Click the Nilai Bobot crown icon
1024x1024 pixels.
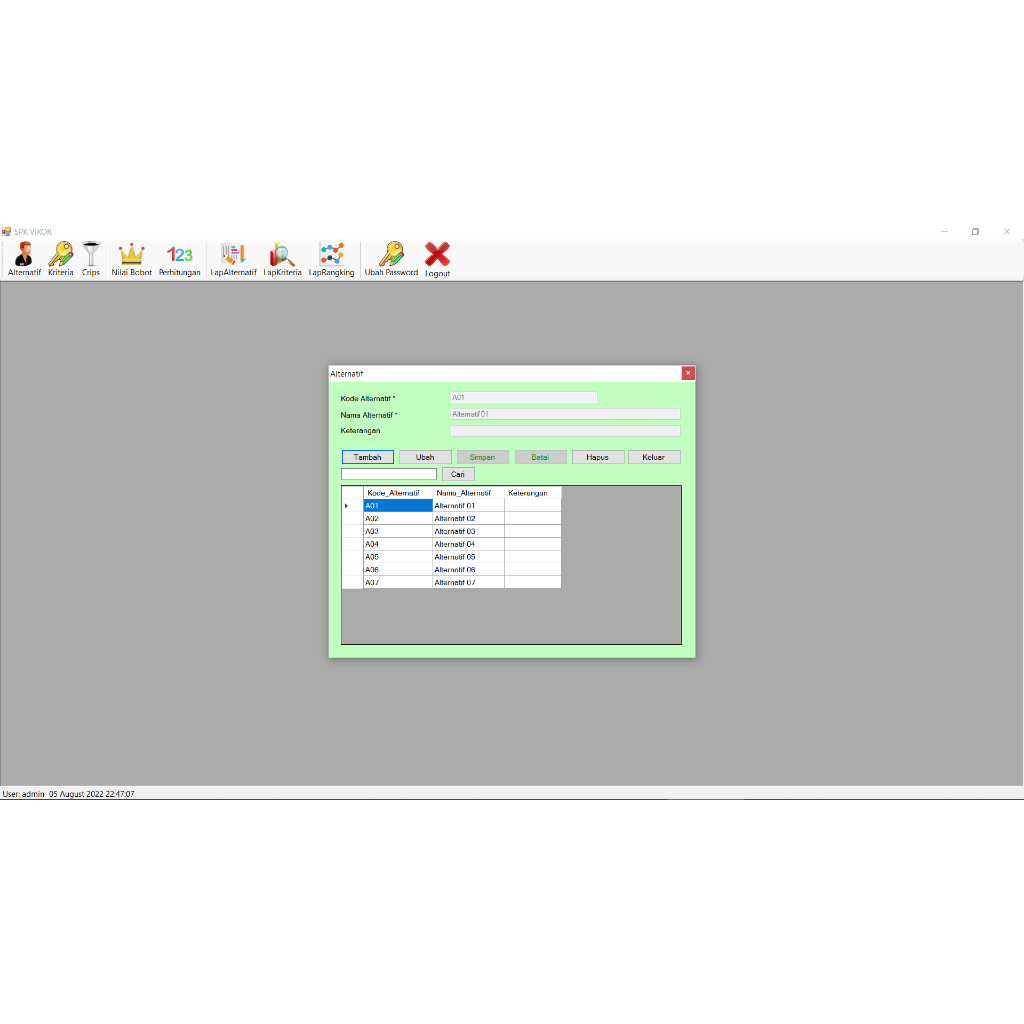[x=131, y=258]
